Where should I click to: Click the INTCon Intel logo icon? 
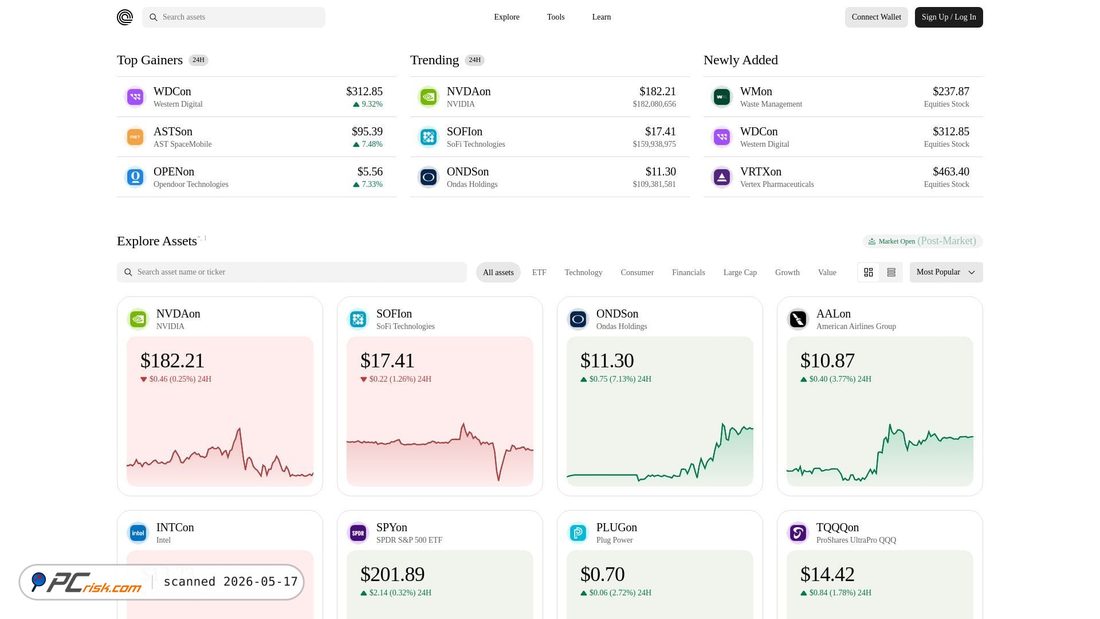tap(138, 533)
